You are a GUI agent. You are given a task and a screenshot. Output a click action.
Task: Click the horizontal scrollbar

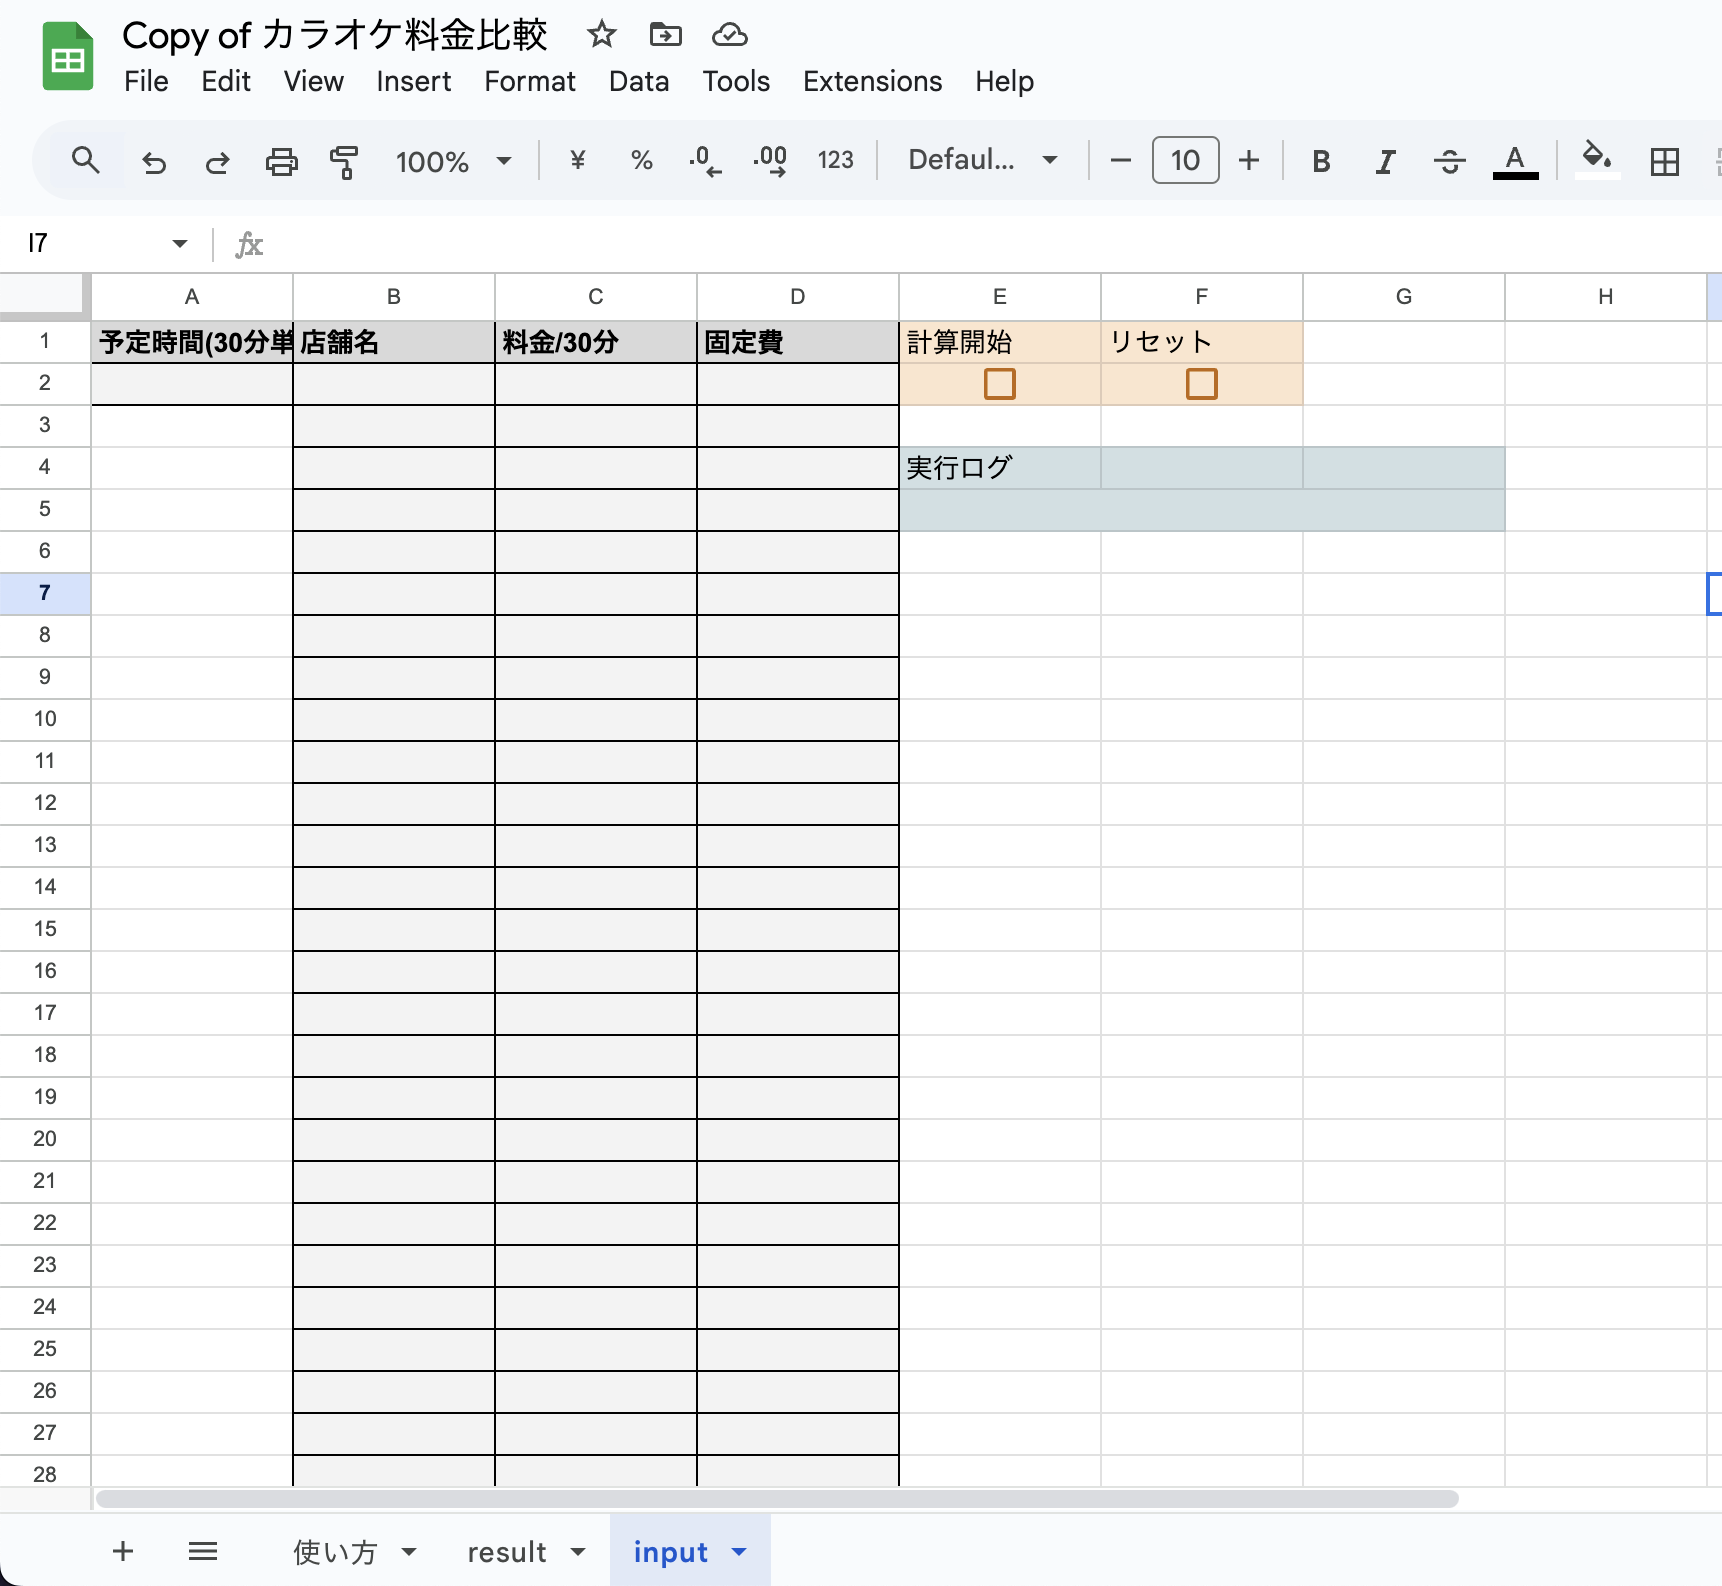(x=777, y=1499)
